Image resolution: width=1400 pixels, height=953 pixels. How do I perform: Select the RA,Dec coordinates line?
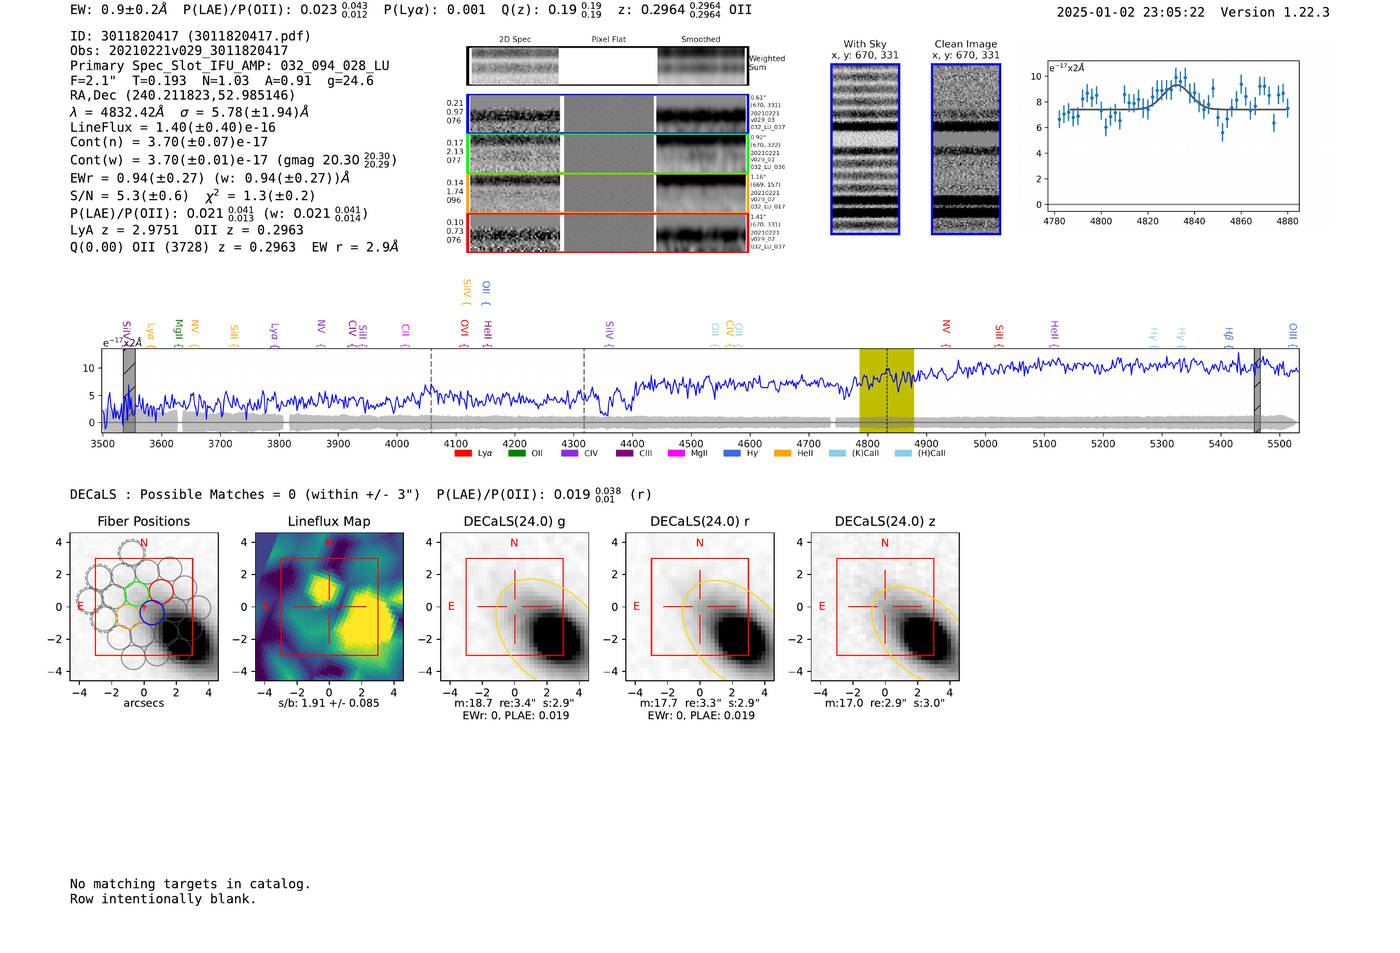(183, 96)
